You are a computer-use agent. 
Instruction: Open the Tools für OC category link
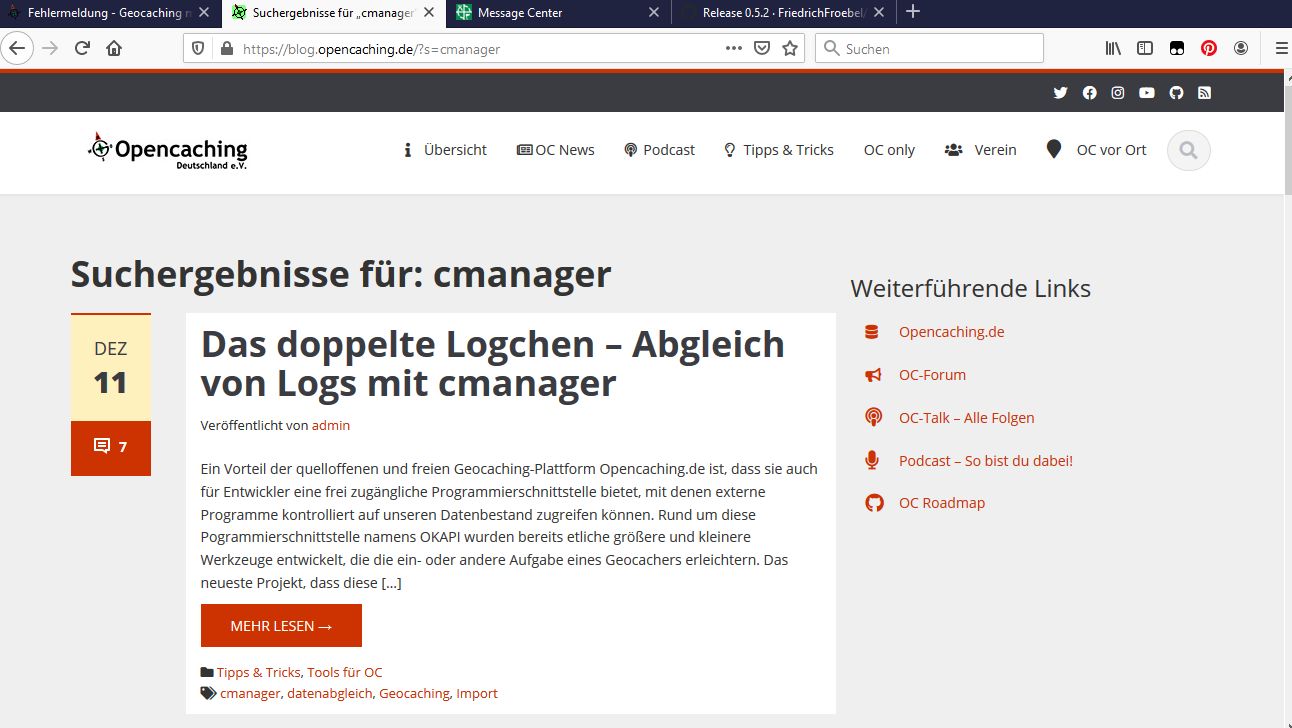[345, 672]
